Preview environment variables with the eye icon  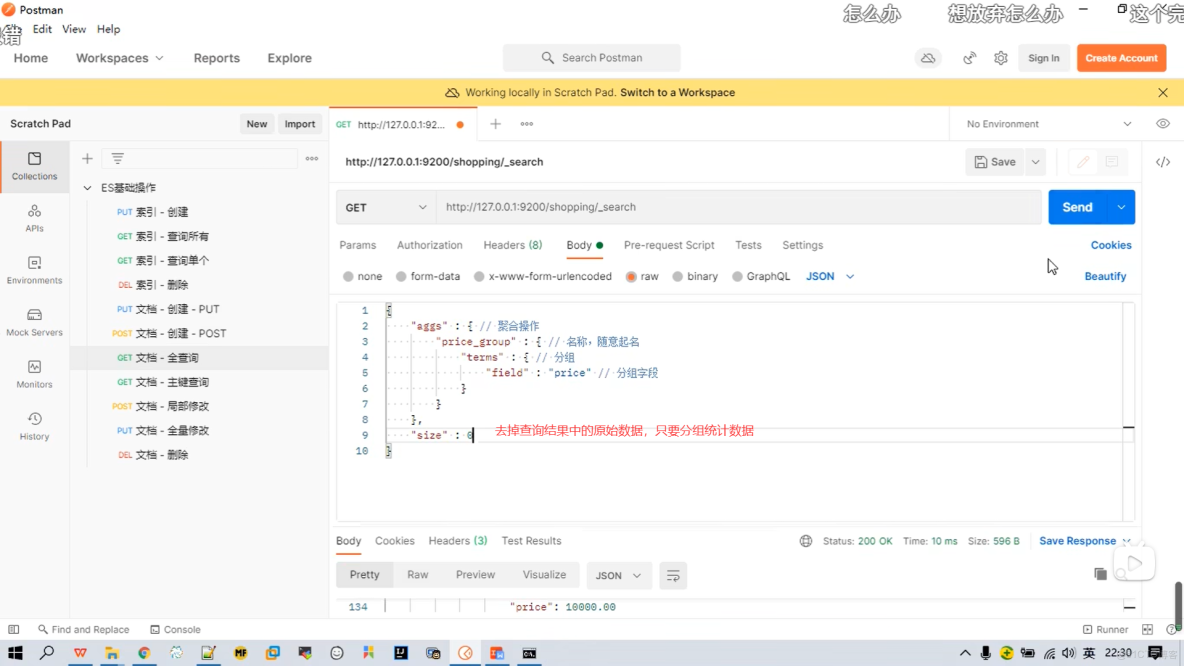(x=1162, y=123)
